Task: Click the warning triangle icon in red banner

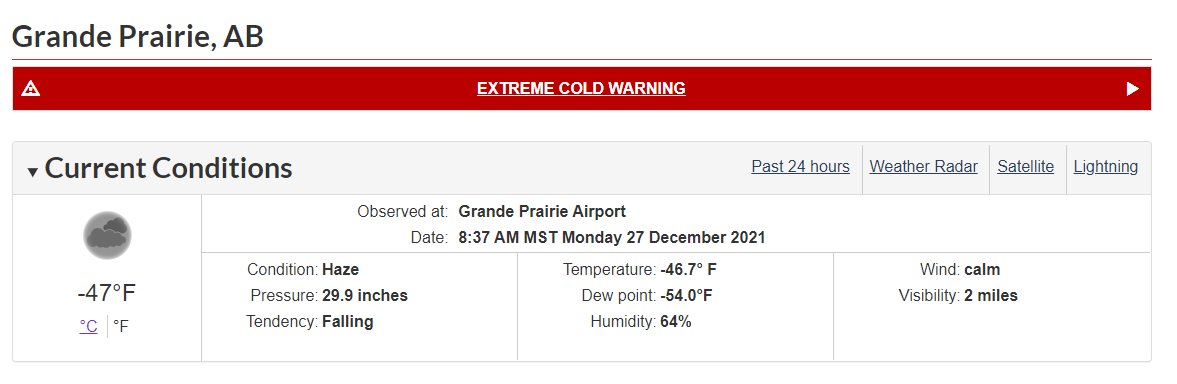Action: [31, 88]
